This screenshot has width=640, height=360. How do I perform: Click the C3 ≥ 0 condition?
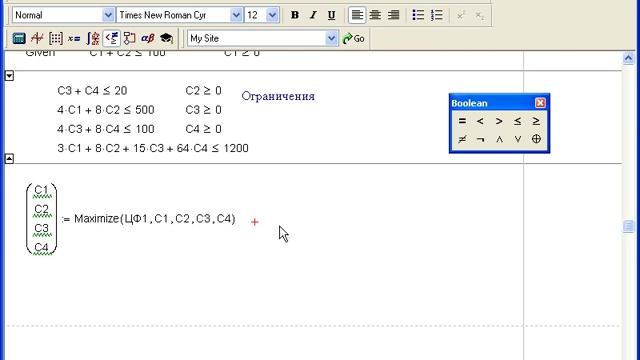[x=203, y=110]
